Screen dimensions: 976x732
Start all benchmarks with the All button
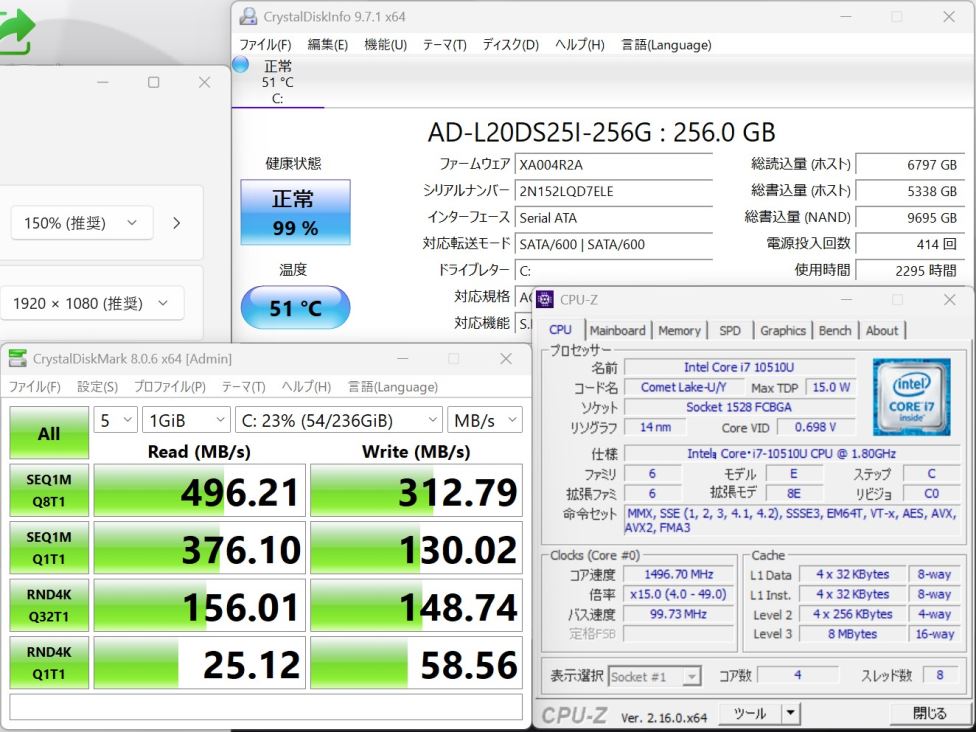(48, 433)
